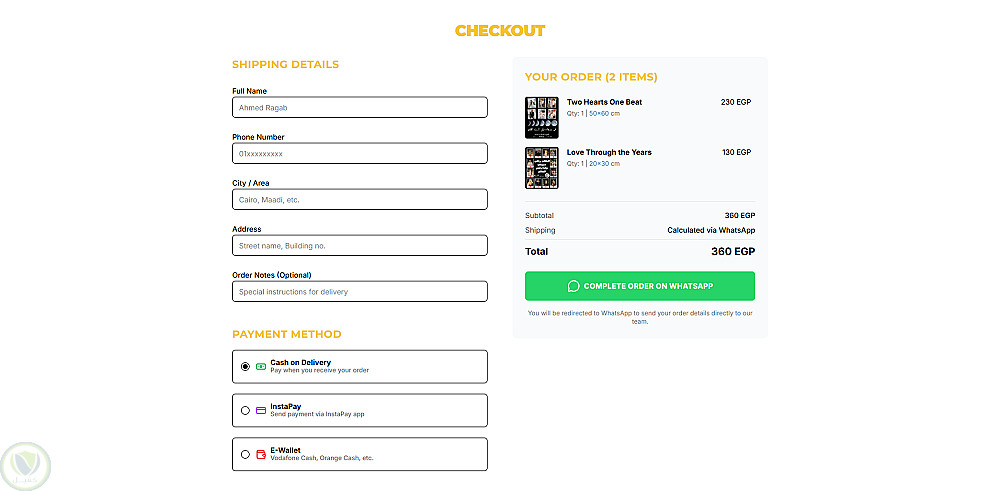This screenshot has height=491, width=1000.
Task: Click the Order Notes optional field
Action: point(360,291)
